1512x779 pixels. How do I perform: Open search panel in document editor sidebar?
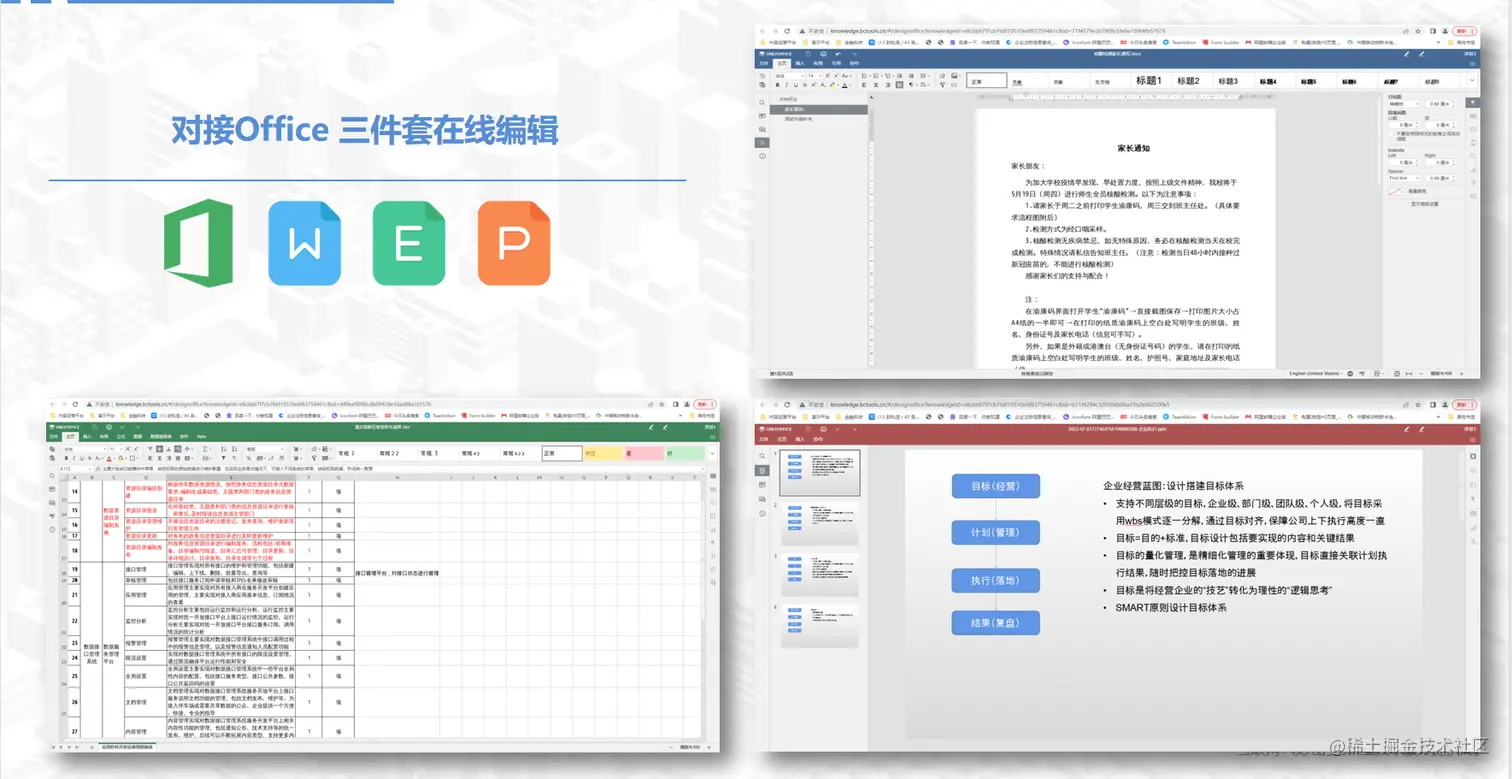[x=762, y=102]
